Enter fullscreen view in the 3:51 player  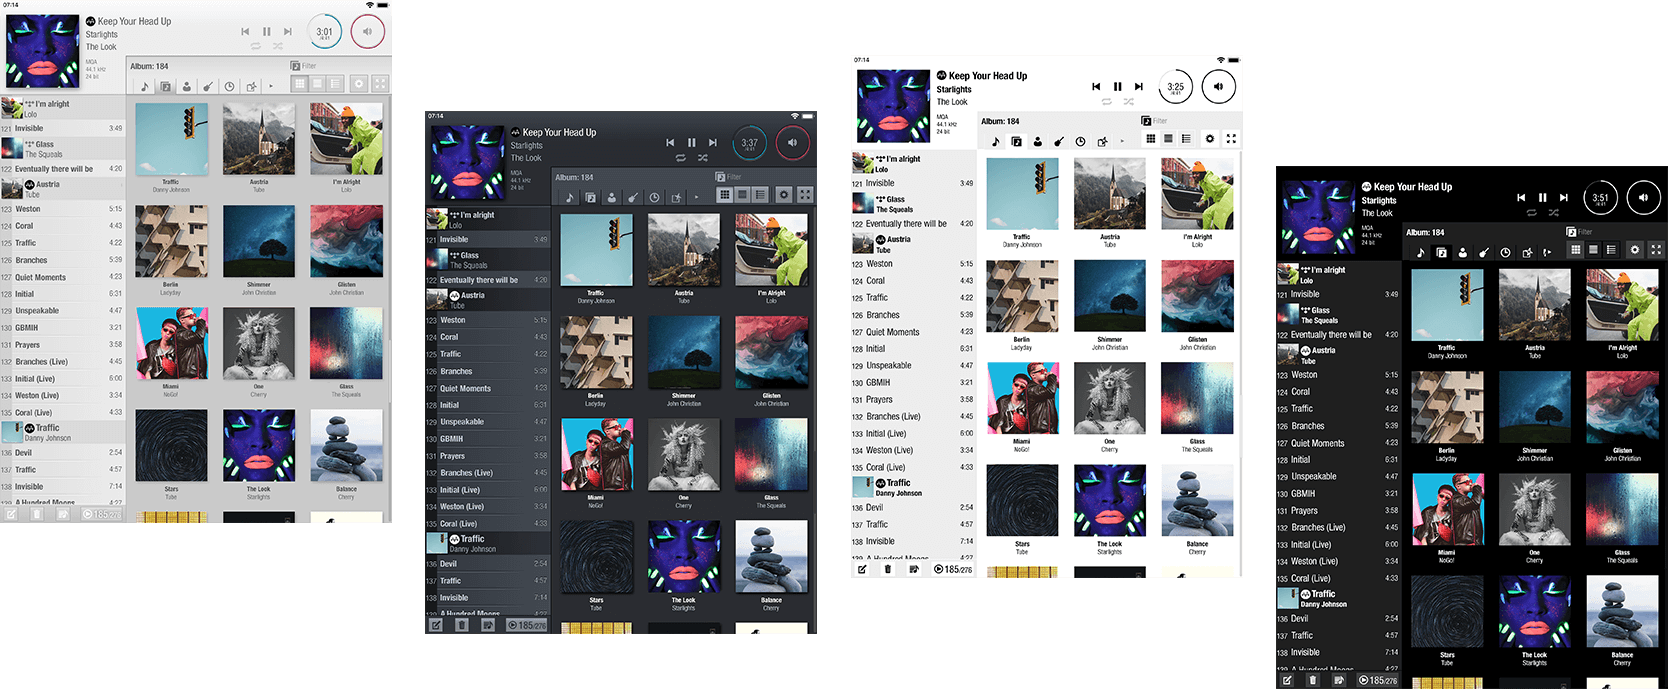[1656, 250]
